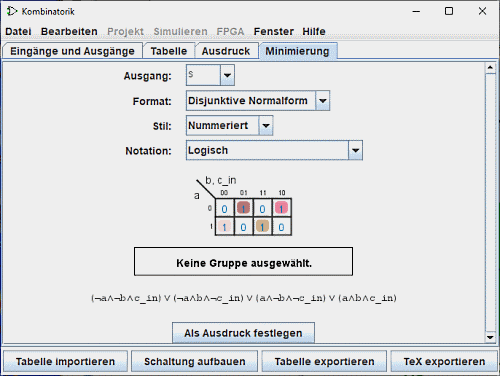This screenshot has width=500, height=376.
Task: Switch to the Tabelle tab
Action: 169,51
